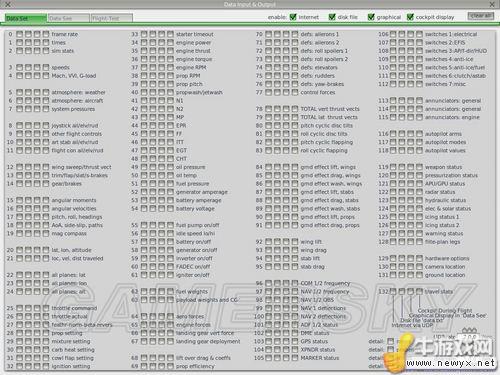This screenshot has height=375, width=500.
Task: Enable graphical display for landing gear deployment
Action: pyautogui.click(x=162, y=341)
